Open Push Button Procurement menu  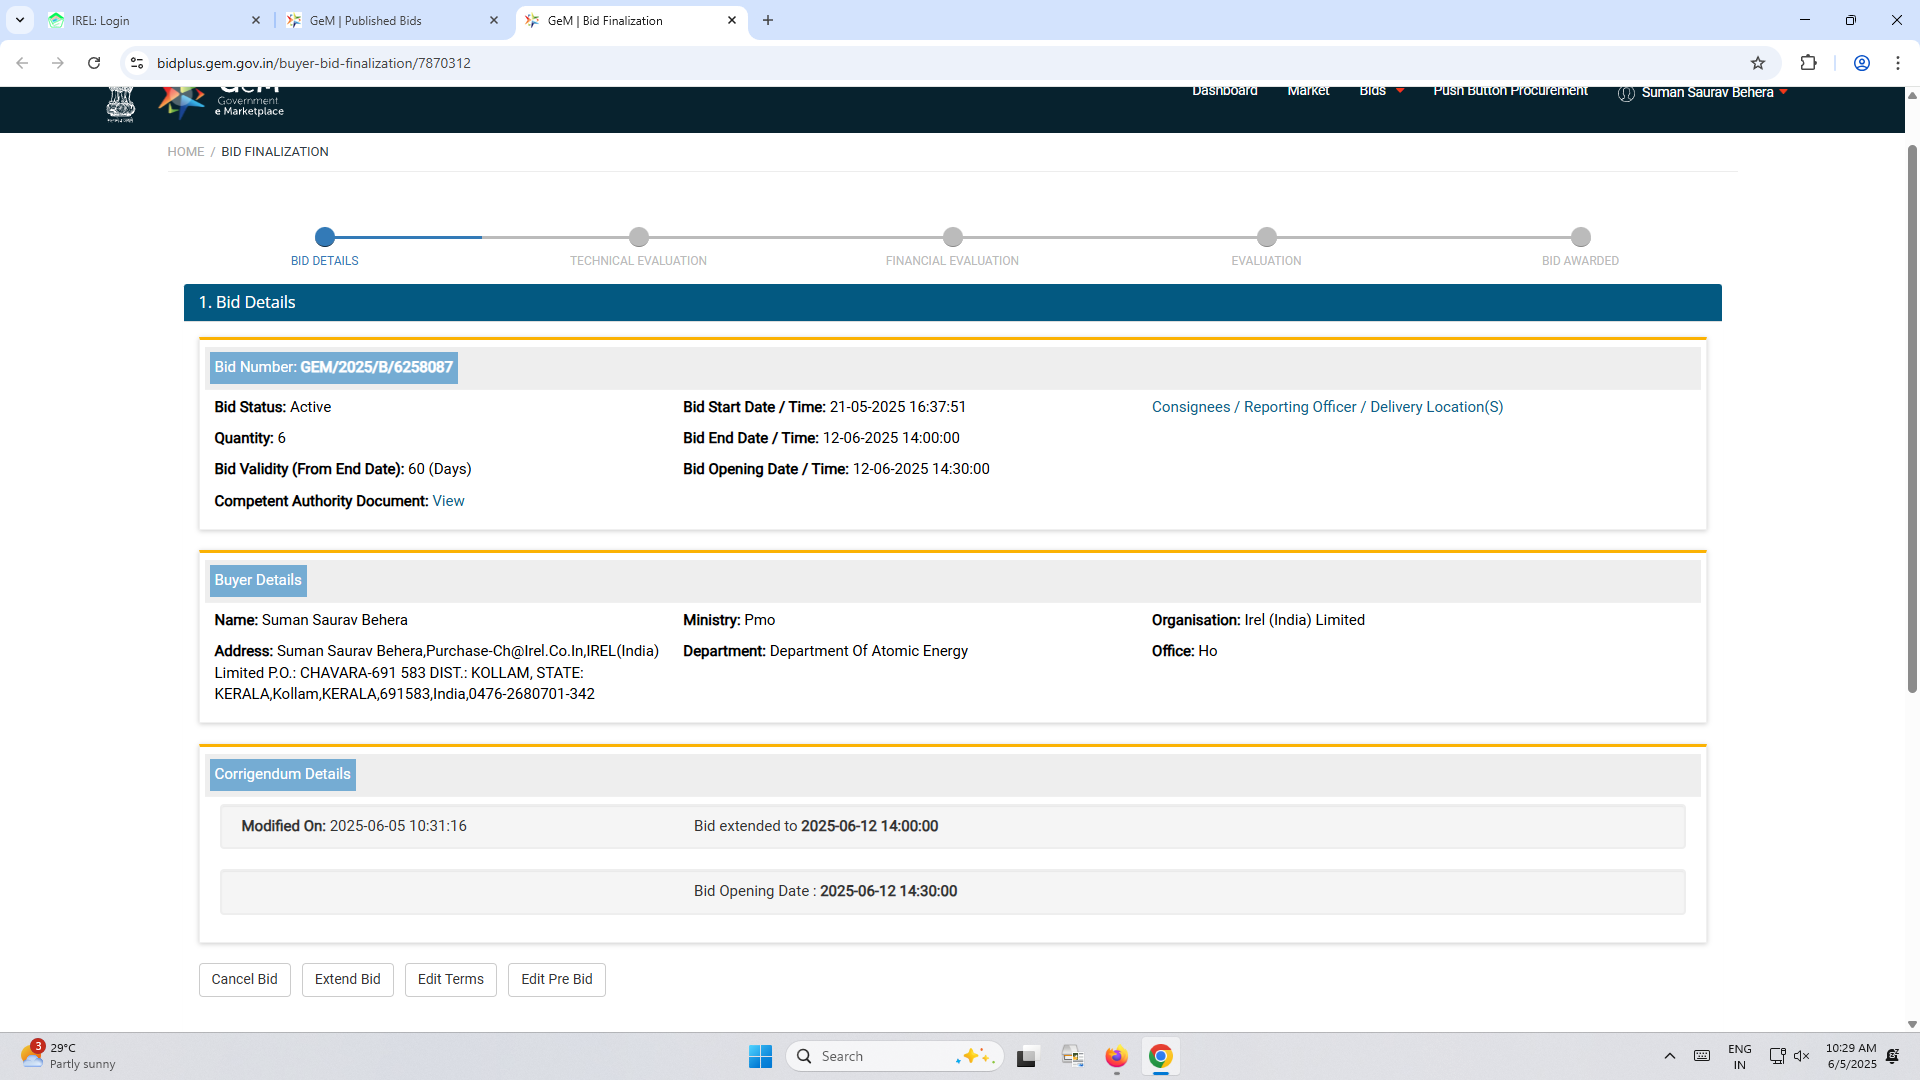point(1510,91)
